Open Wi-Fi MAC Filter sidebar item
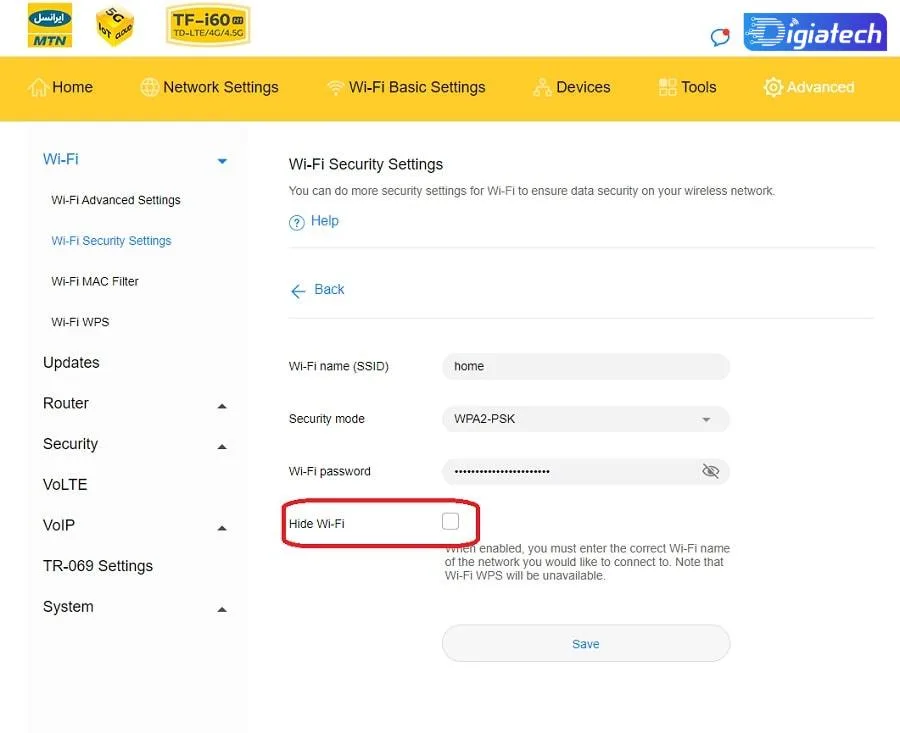The width and height of the screenshot is (900, 733). 95,281
